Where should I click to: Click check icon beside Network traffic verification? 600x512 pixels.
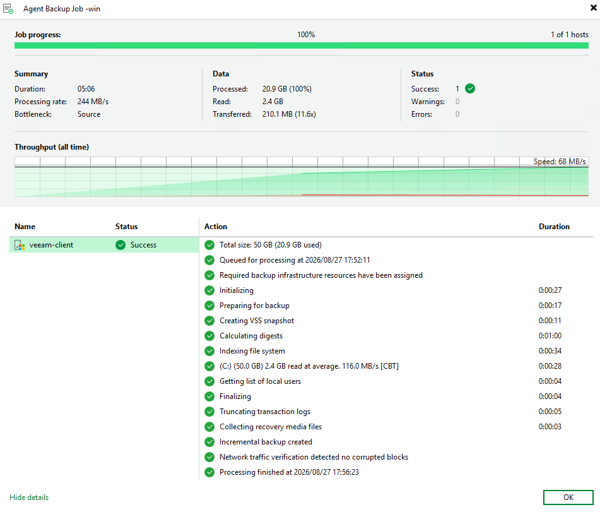click(209, 457)
